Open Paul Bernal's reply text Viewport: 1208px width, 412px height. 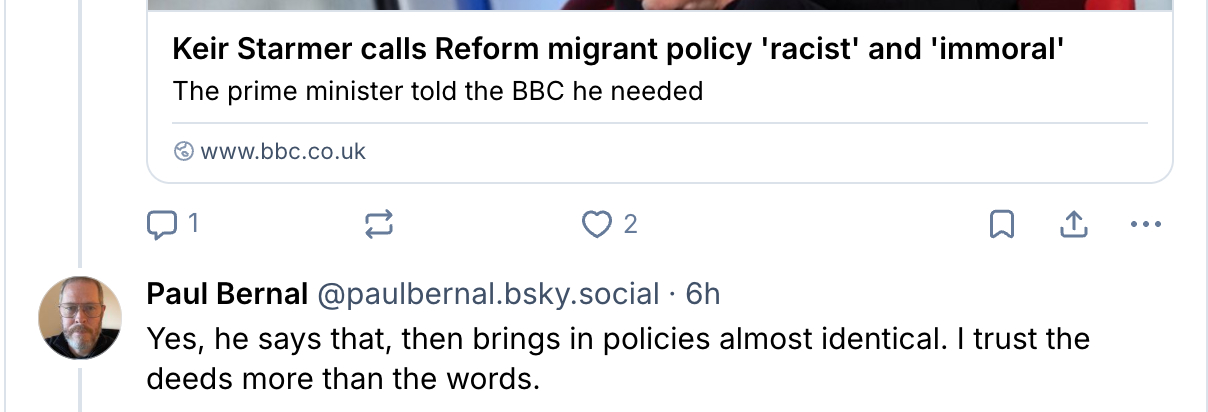[x=617, y=358]
